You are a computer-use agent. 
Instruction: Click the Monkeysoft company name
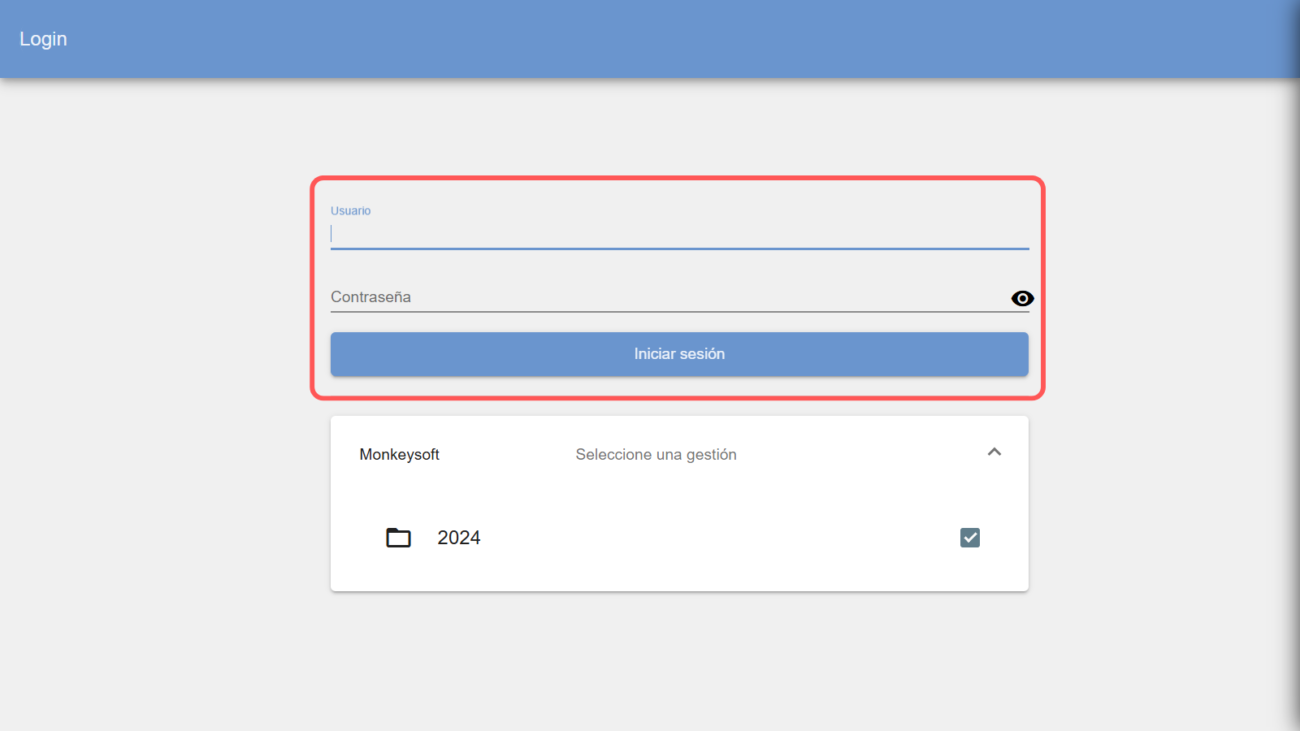coord(400,454)
